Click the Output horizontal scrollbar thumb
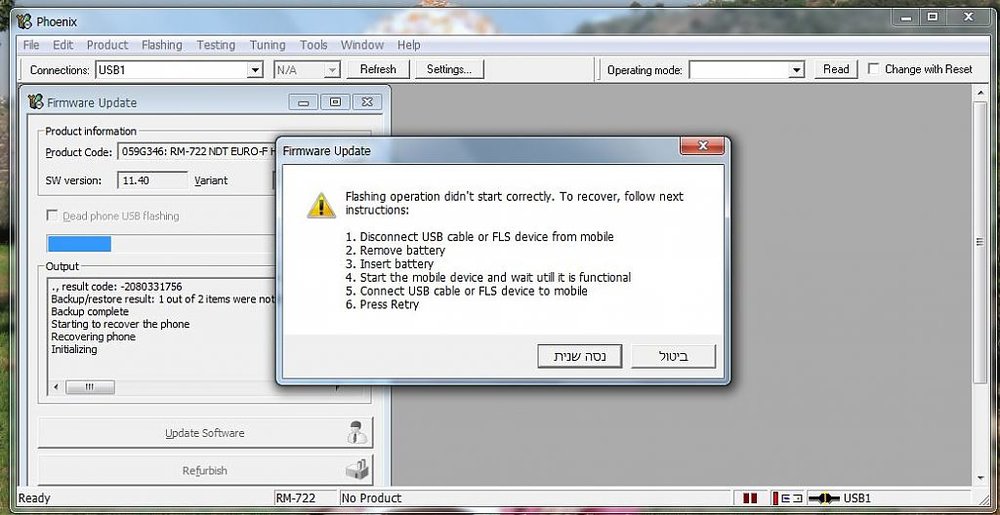The width and height of the screenshot is (1000, 515). [x=89, y=387]
